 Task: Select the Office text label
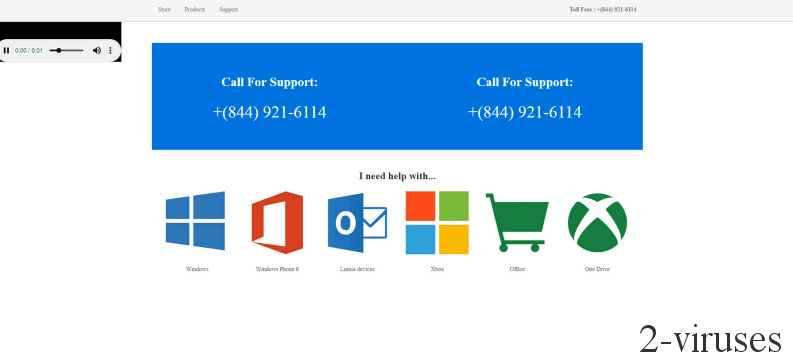tap(517, 269)
